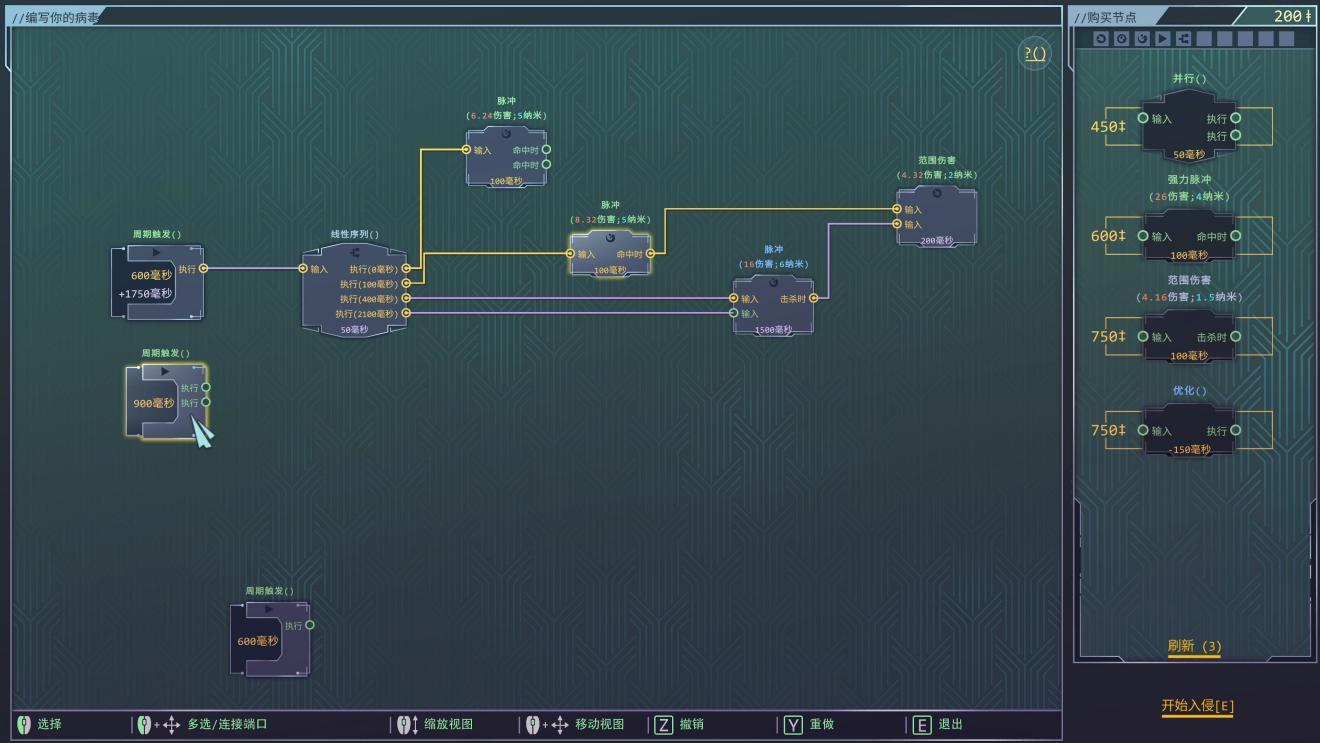Click the first circular-arrow filter icon in shop

click(1101, 38)
